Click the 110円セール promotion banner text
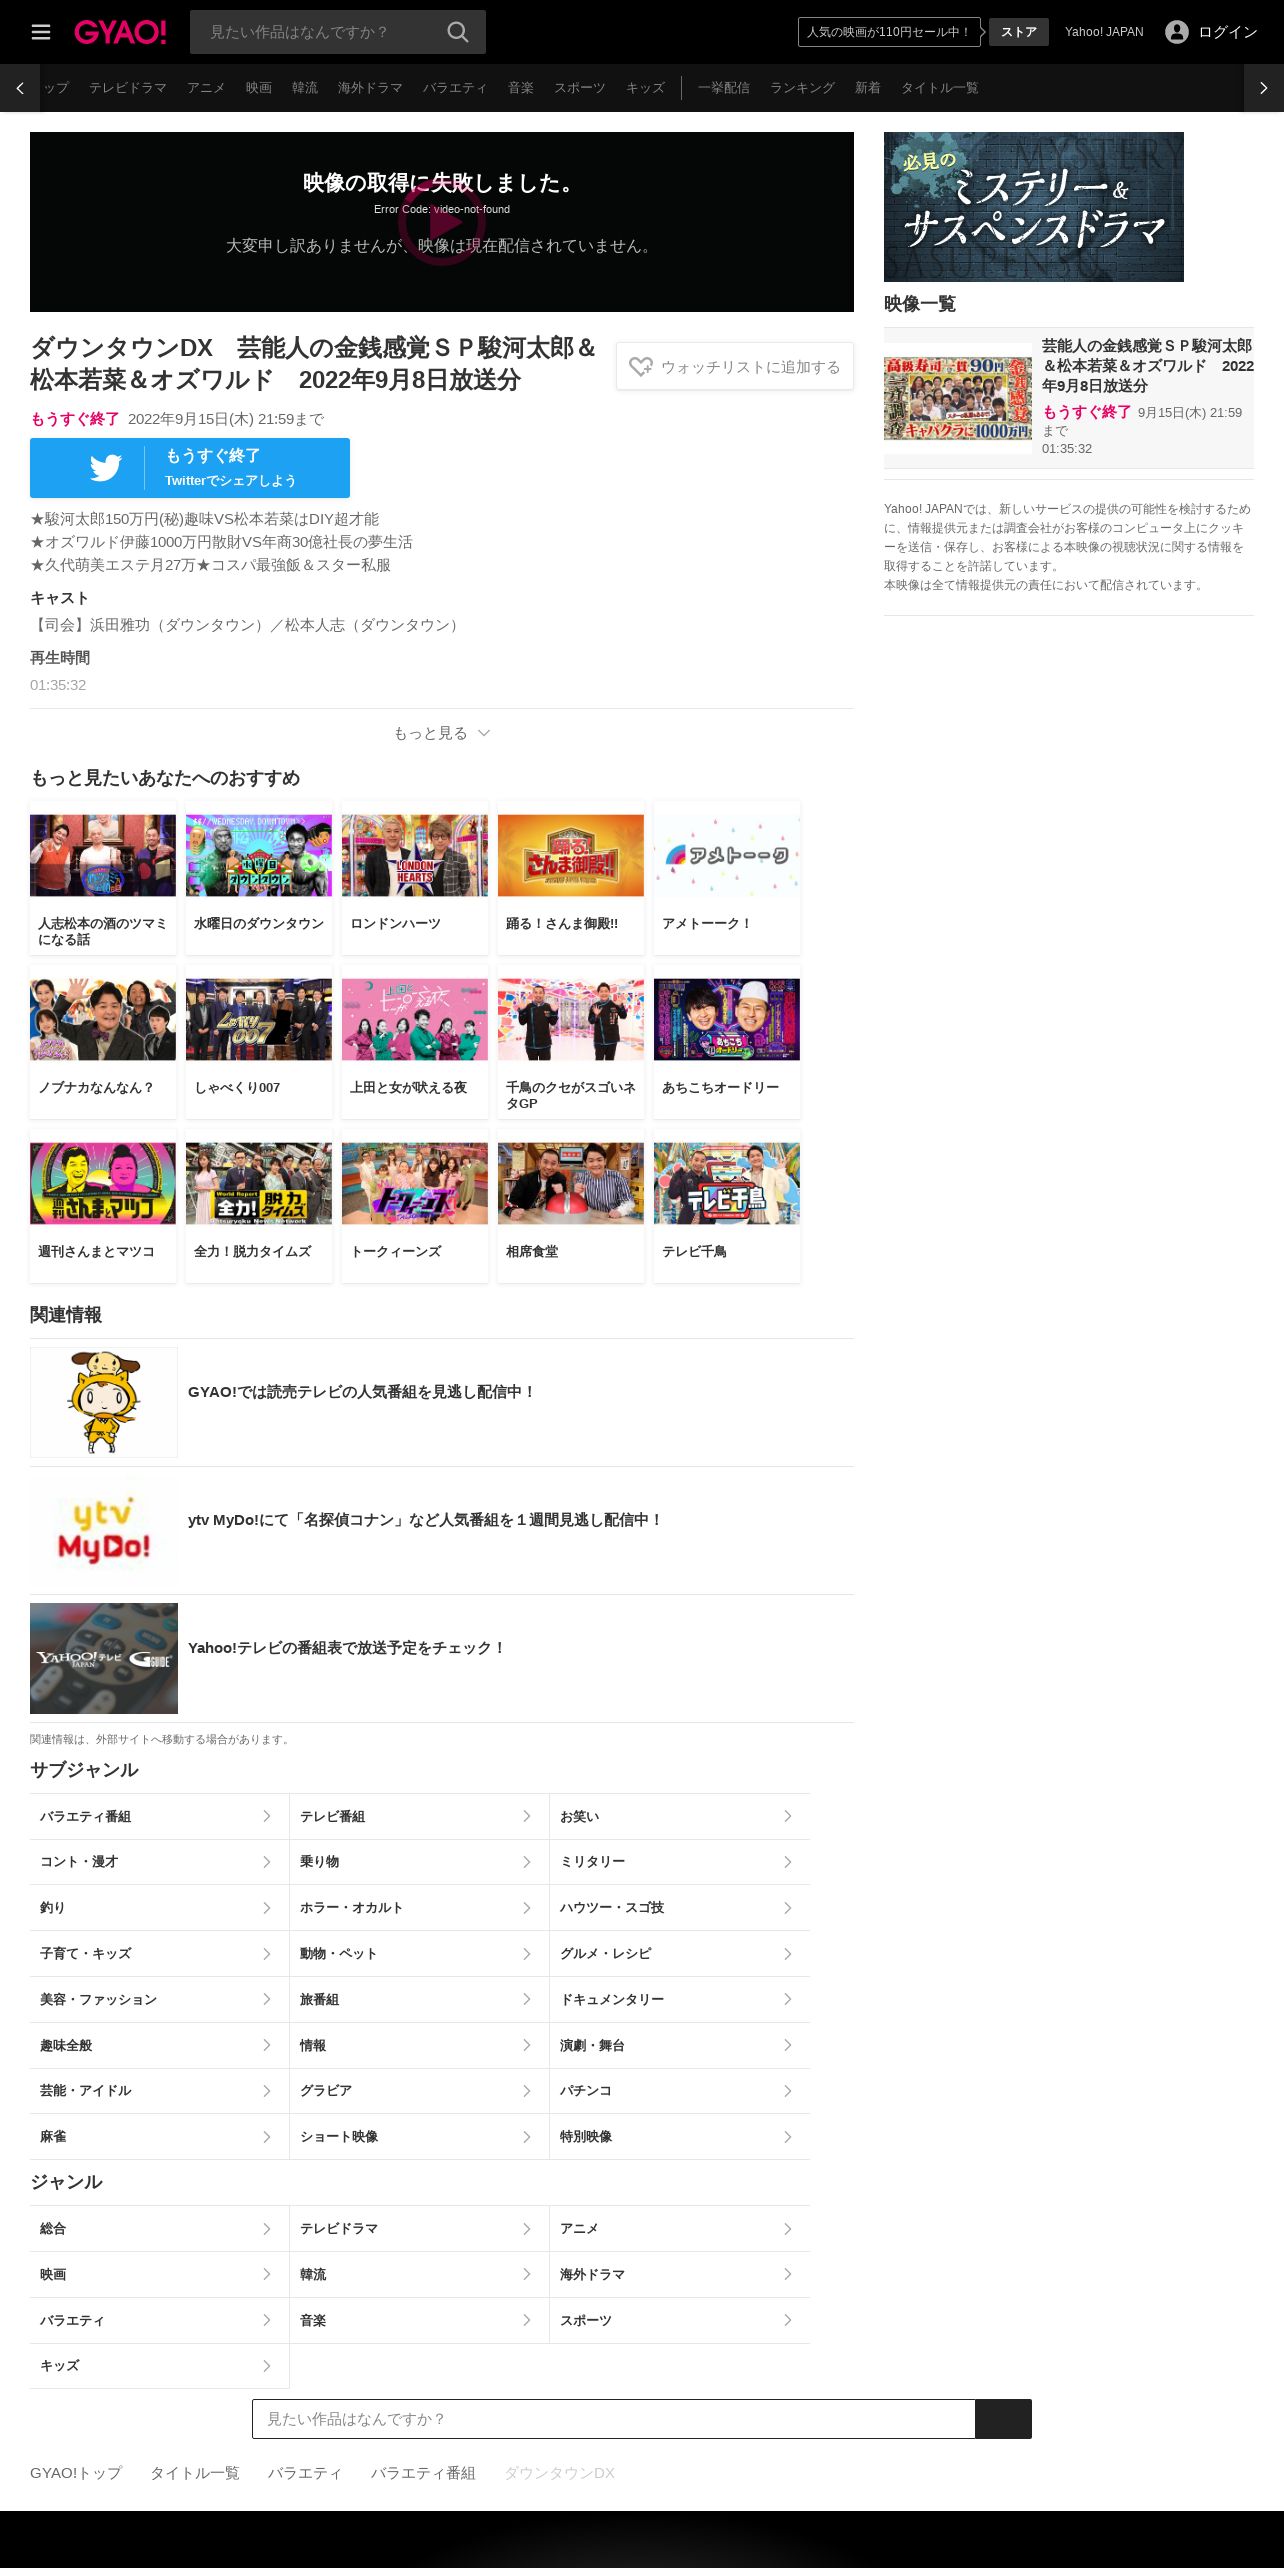The height and width of the screenshot is (2568, 1284). [x=889, y=32]
